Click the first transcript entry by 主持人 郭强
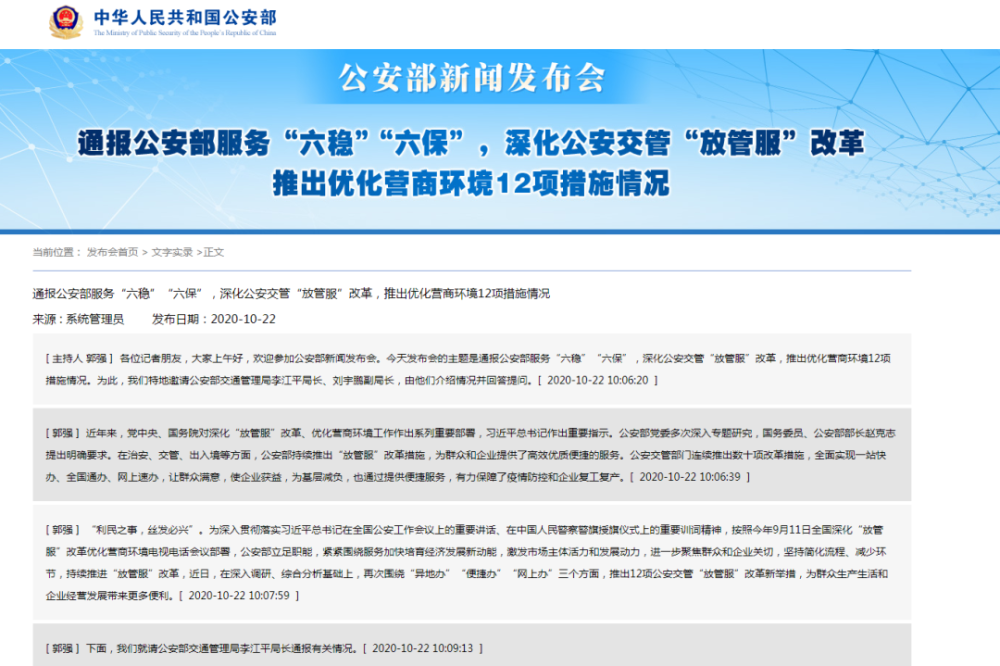This screenshot has width=1000, height=666. (x=472, y=369)
